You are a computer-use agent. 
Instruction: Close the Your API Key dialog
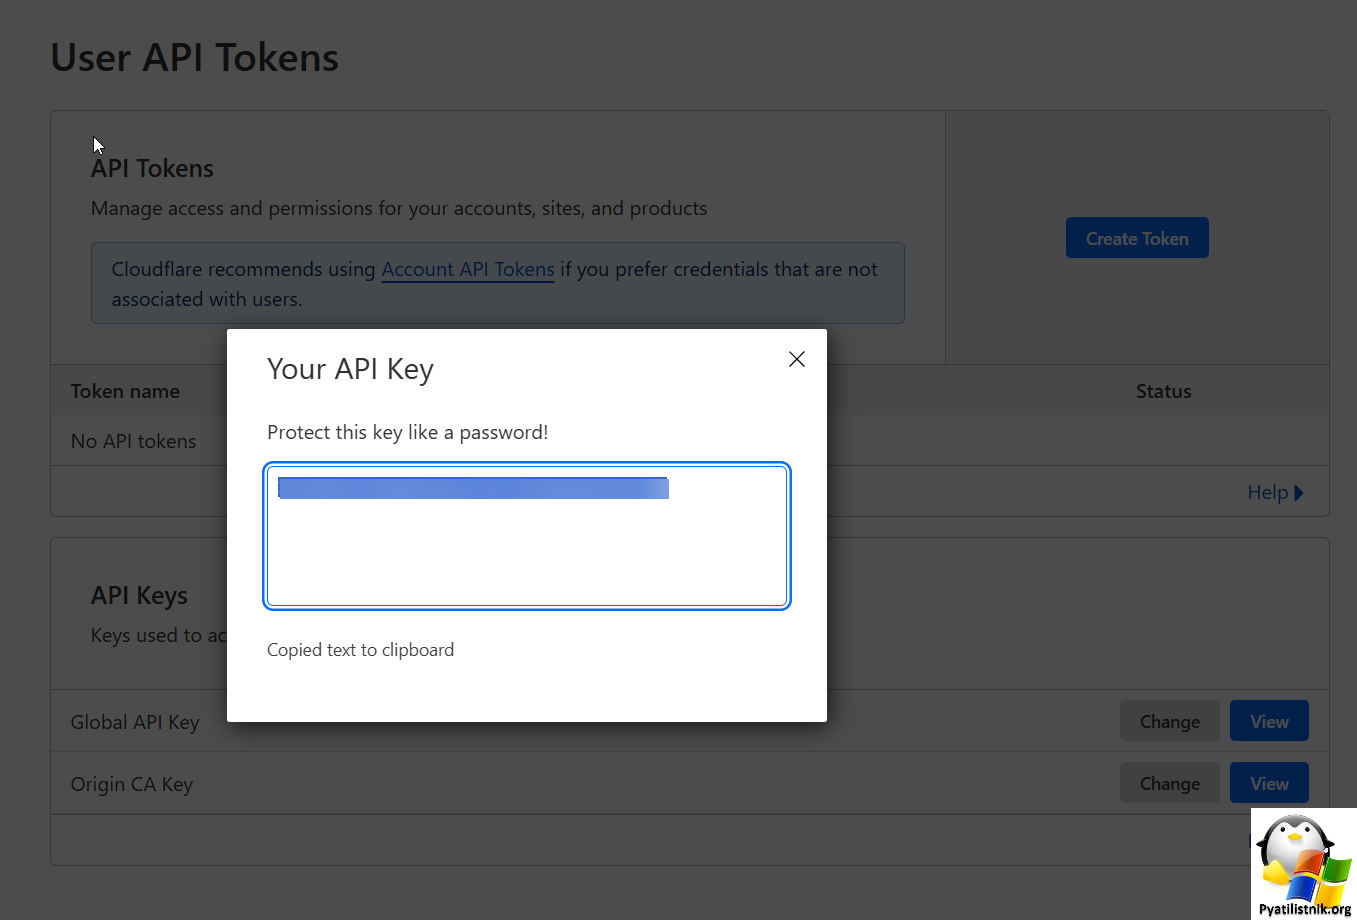click(x=796, y=359)
